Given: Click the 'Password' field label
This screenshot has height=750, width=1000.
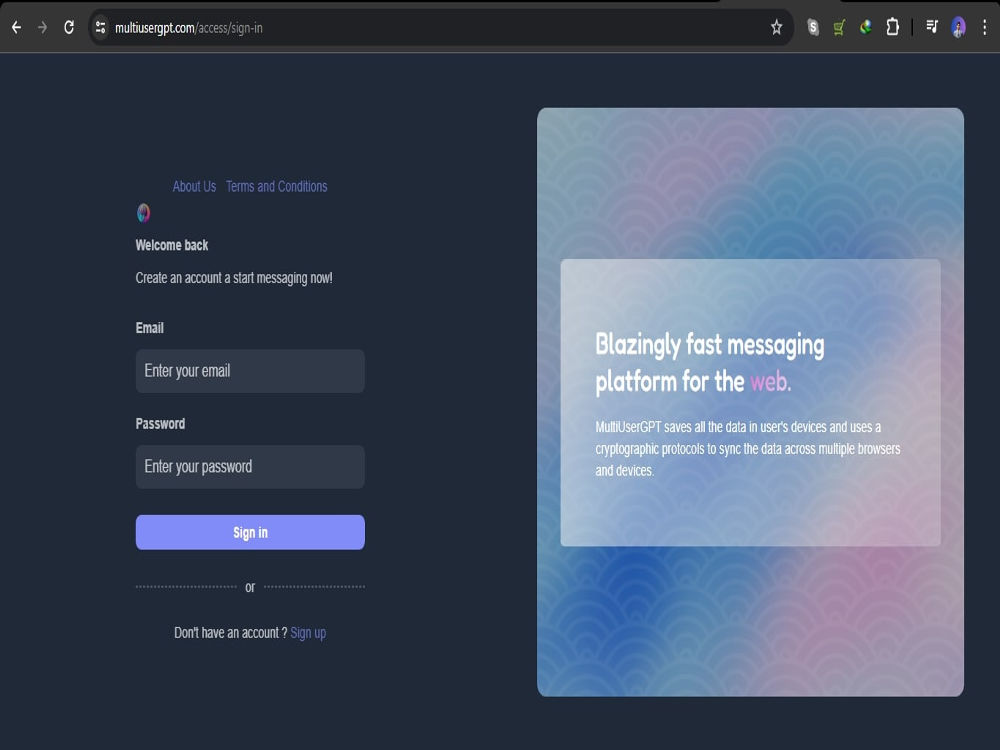Looking at the screenshot, I should tap(160, 424).
